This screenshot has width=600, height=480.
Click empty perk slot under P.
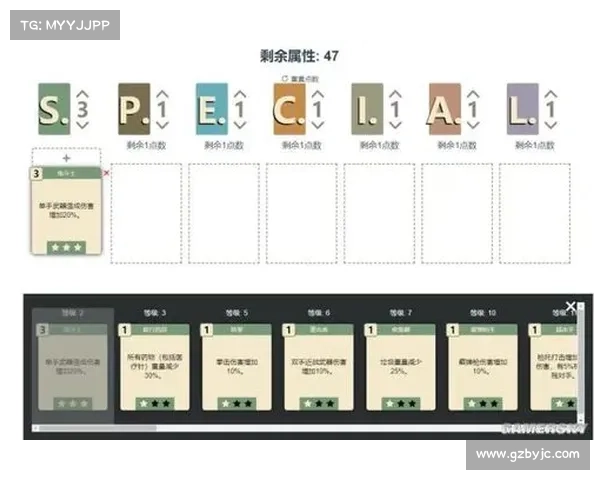tap(146, 214)
